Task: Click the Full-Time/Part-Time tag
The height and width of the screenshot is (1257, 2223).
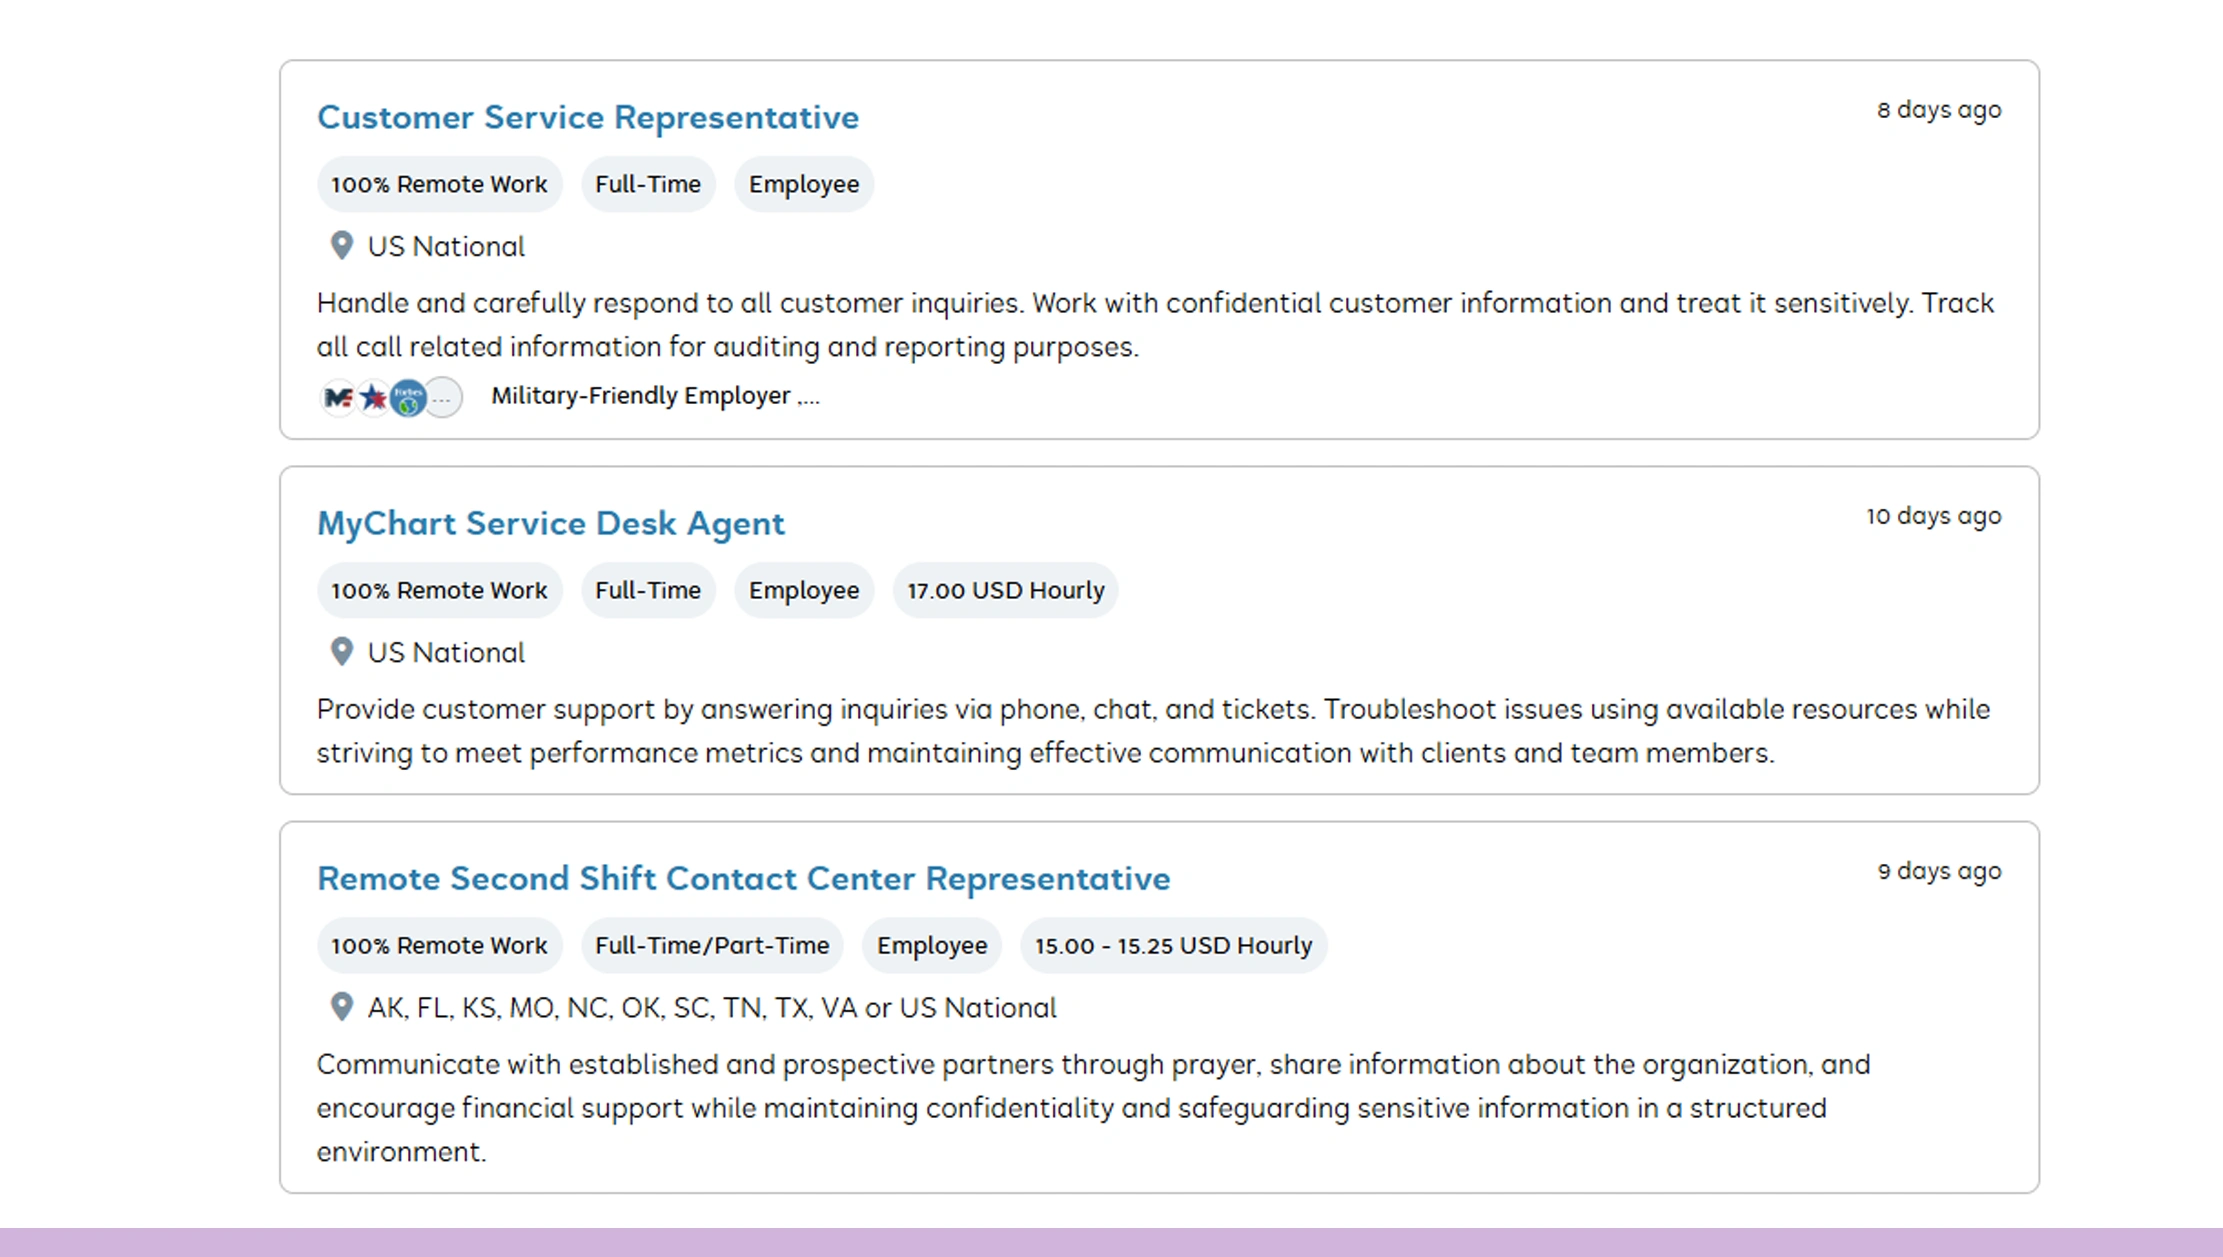Action: pyautogui.click(x=711, y=945)
